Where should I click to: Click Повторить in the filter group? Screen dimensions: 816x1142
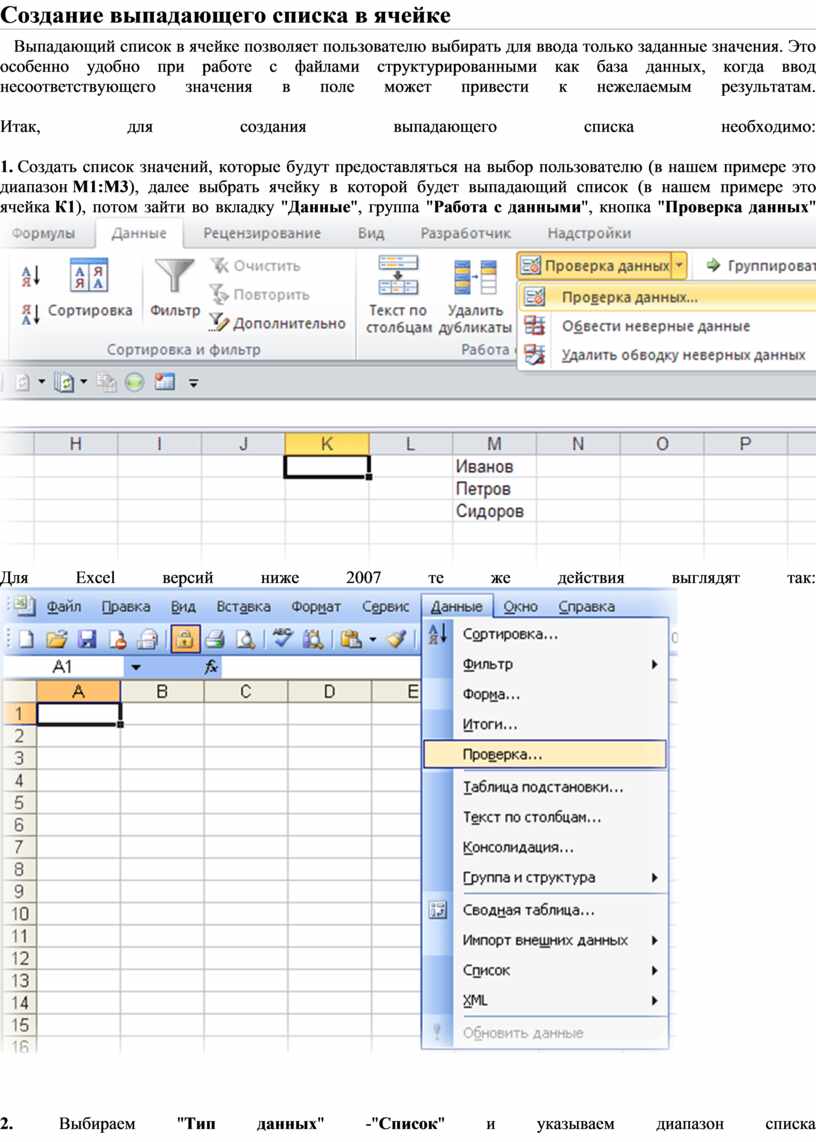tap(260, 294)
